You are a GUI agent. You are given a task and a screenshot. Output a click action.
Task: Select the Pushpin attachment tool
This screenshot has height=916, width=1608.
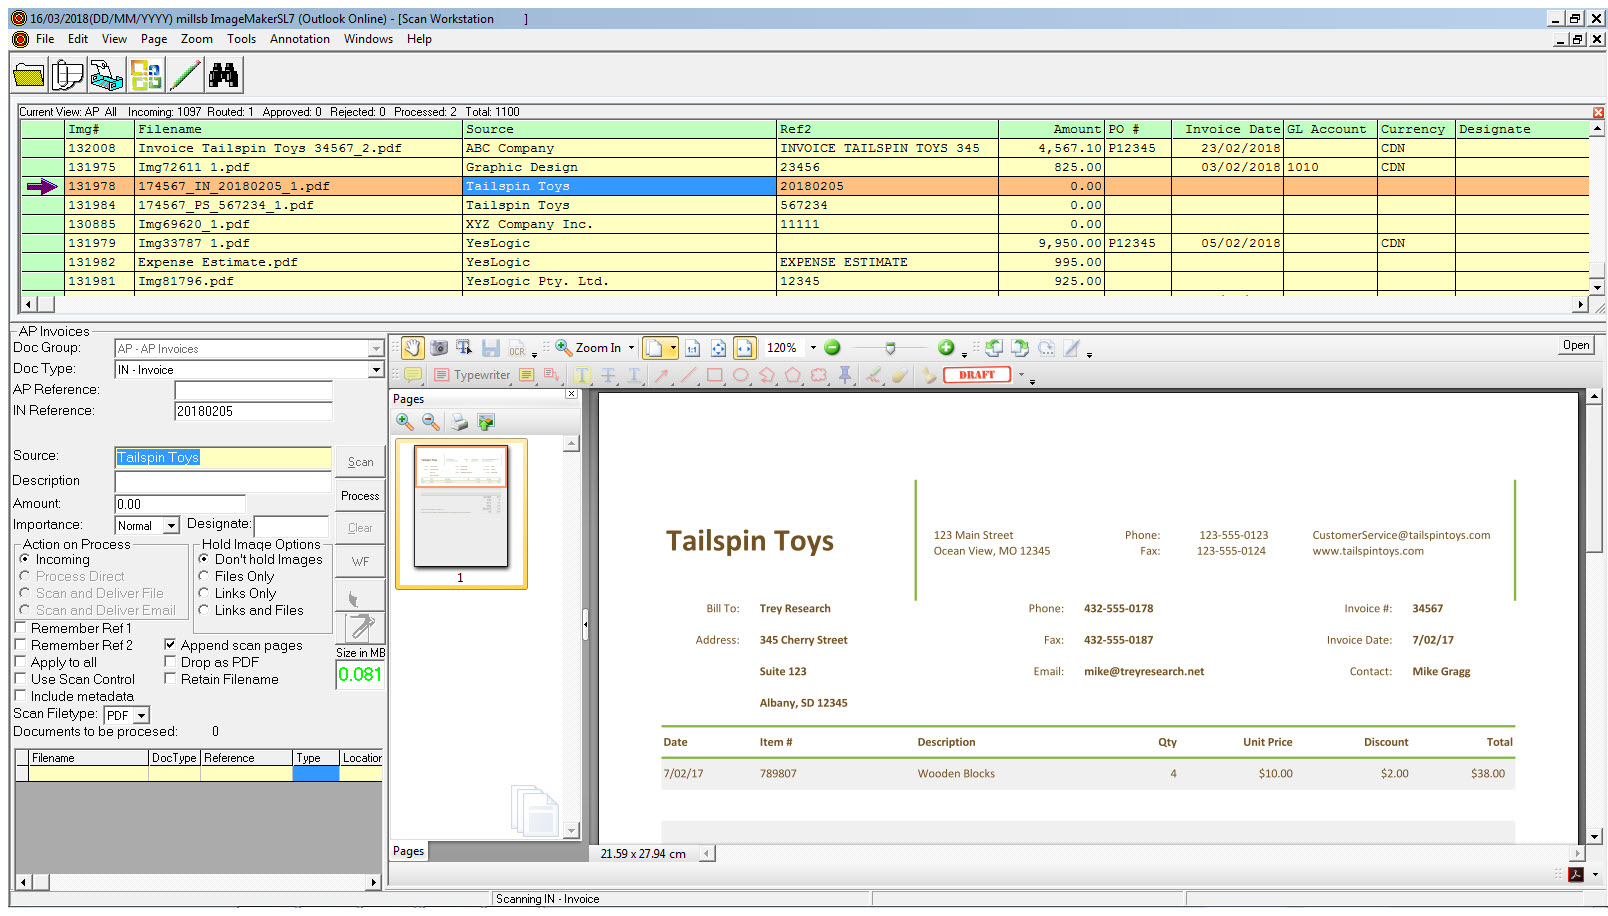(x=845, y=375)
